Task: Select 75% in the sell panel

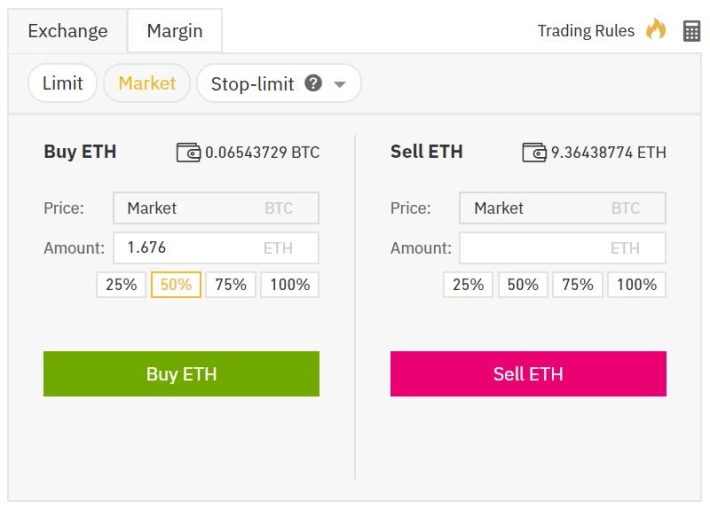Action: [x=577, y=284]
